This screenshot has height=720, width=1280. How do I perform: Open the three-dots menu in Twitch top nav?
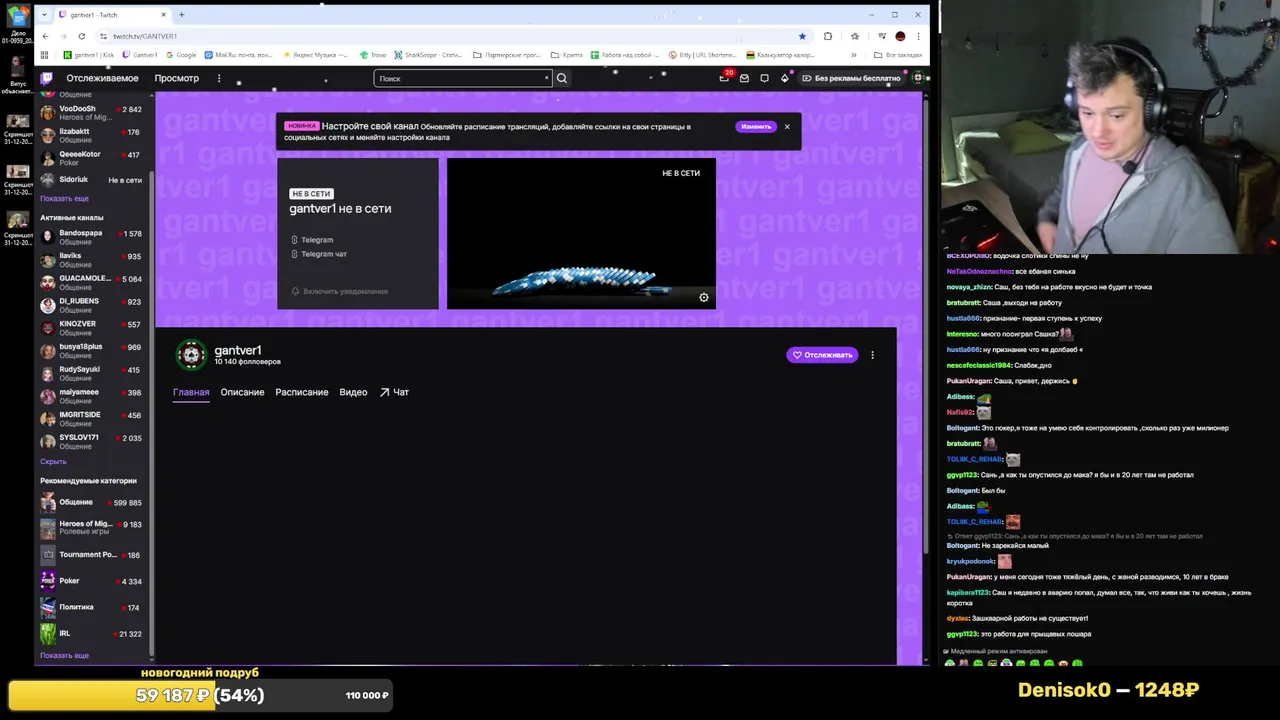coord(219,78)
